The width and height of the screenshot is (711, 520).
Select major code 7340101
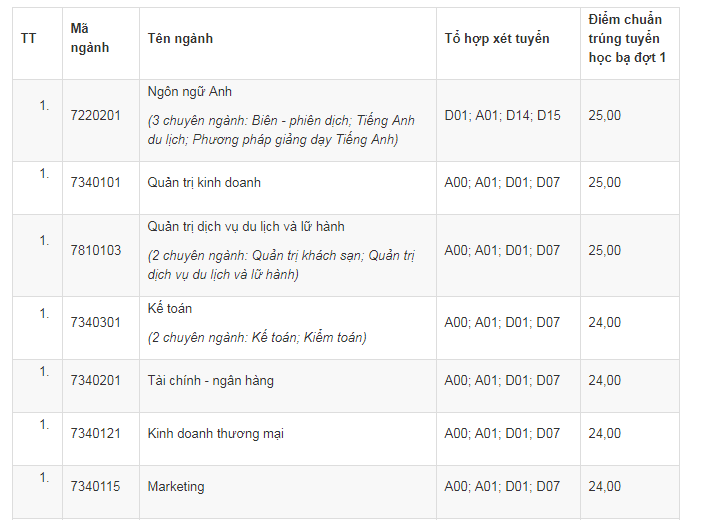click(95, 183)
